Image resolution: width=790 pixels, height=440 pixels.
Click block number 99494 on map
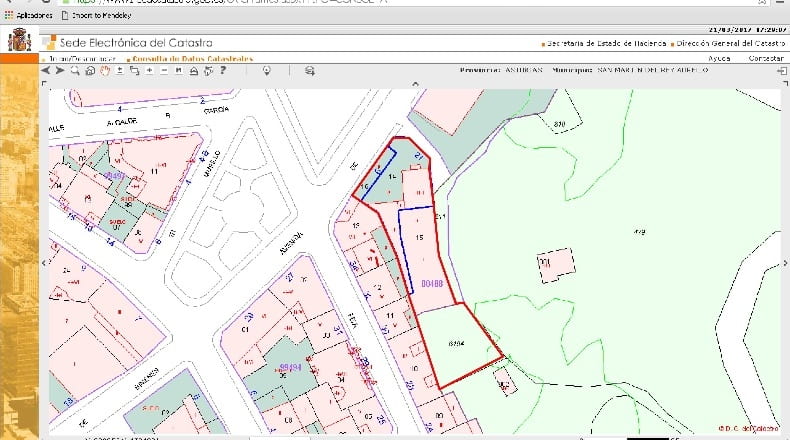click(290, 367)
